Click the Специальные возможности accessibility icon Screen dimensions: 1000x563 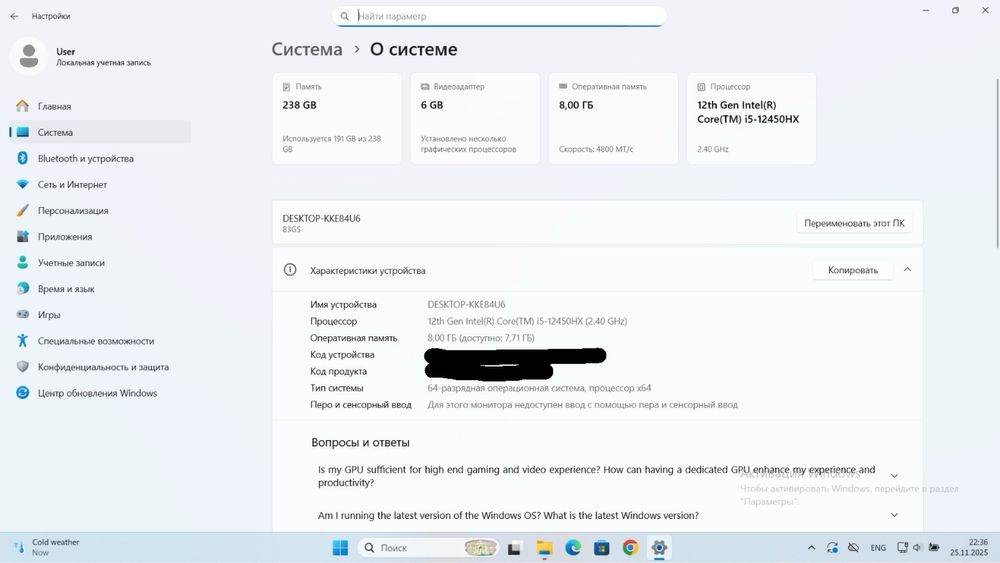(x=22, y=340)
